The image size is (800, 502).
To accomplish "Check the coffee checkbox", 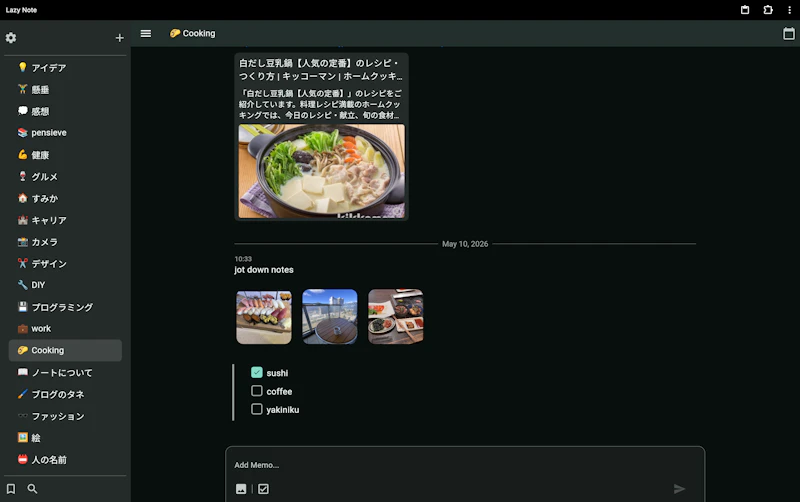I will 257,391.
